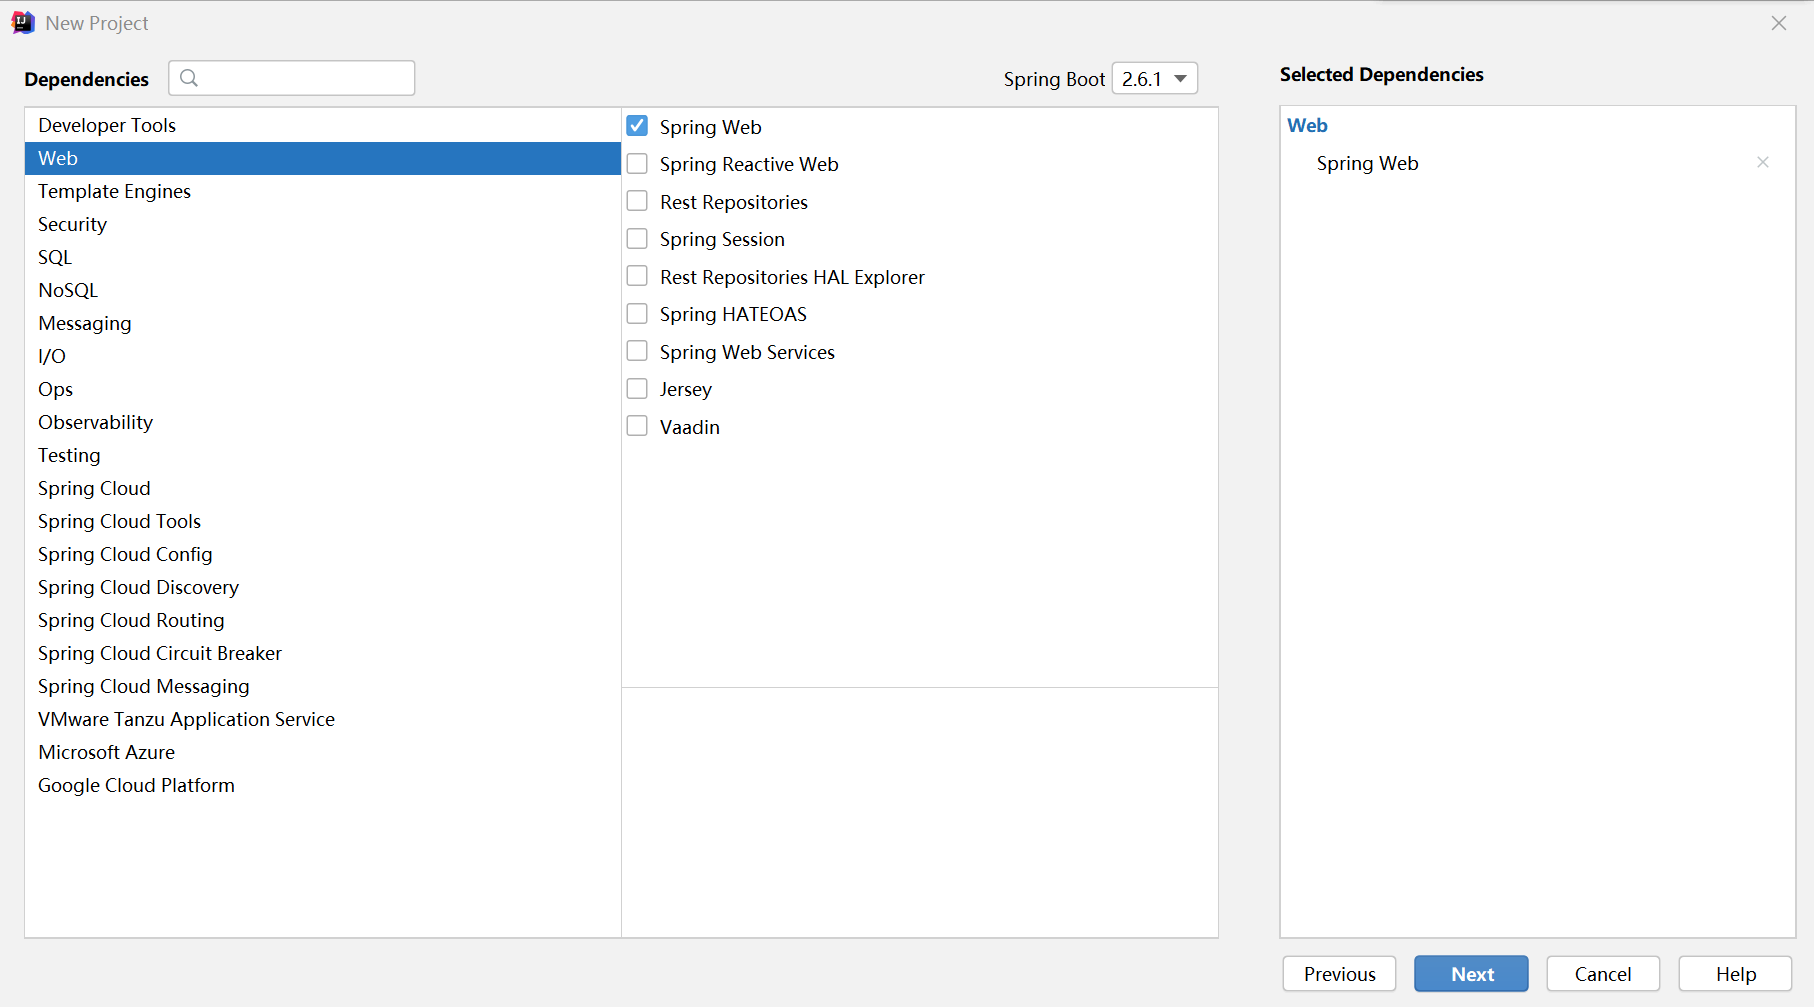This screenshot has width=1814, height=1007.
Task: Cancel the new project wizard
Action: pos(1603,974)
